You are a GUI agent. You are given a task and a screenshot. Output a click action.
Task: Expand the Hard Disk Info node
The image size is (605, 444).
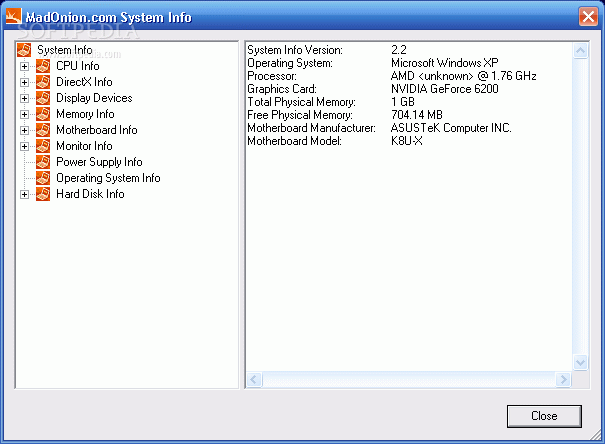pos(24,194)
